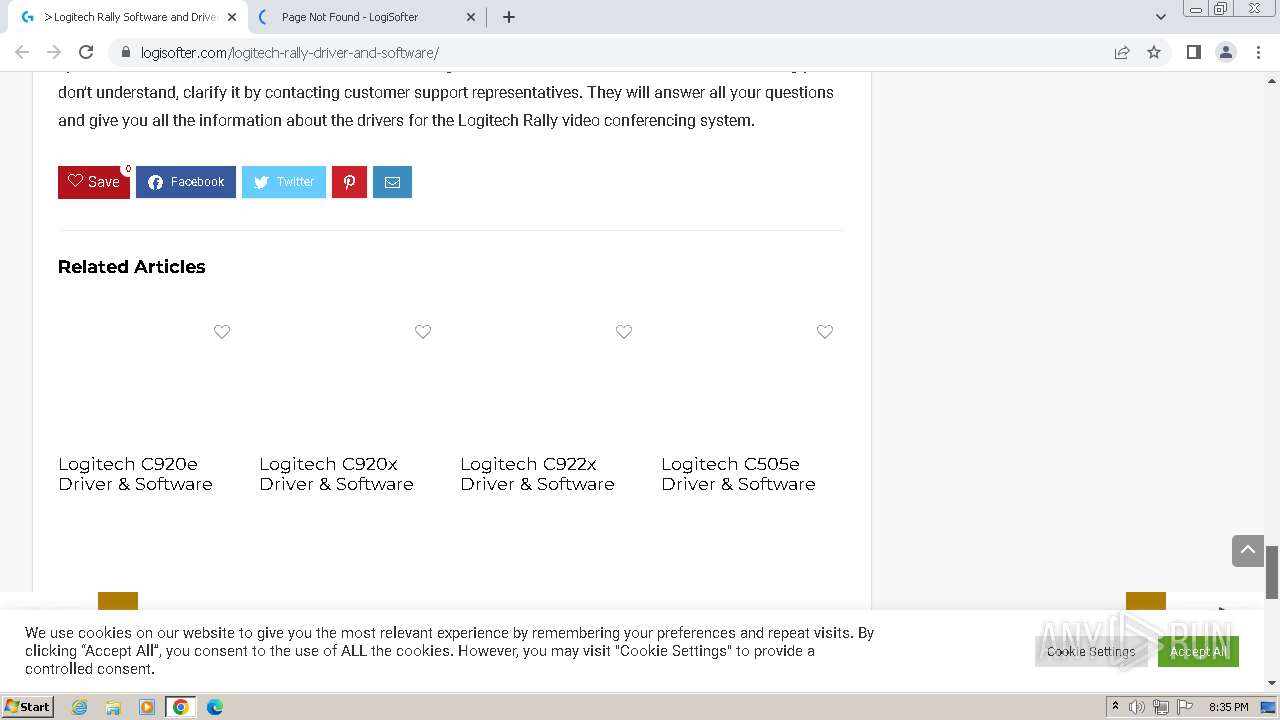Click the address bar URL

(290, 53)
